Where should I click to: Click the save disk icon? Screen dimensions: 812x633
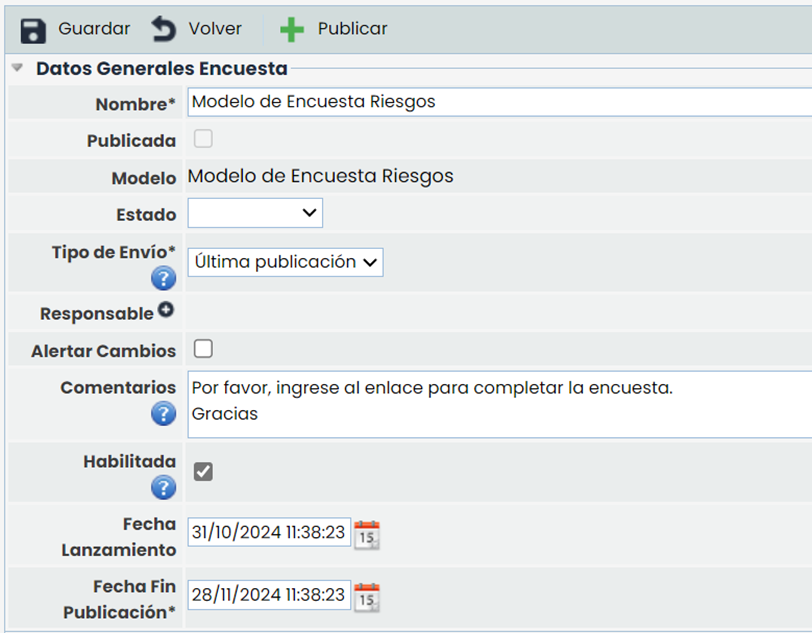[32, 28]
